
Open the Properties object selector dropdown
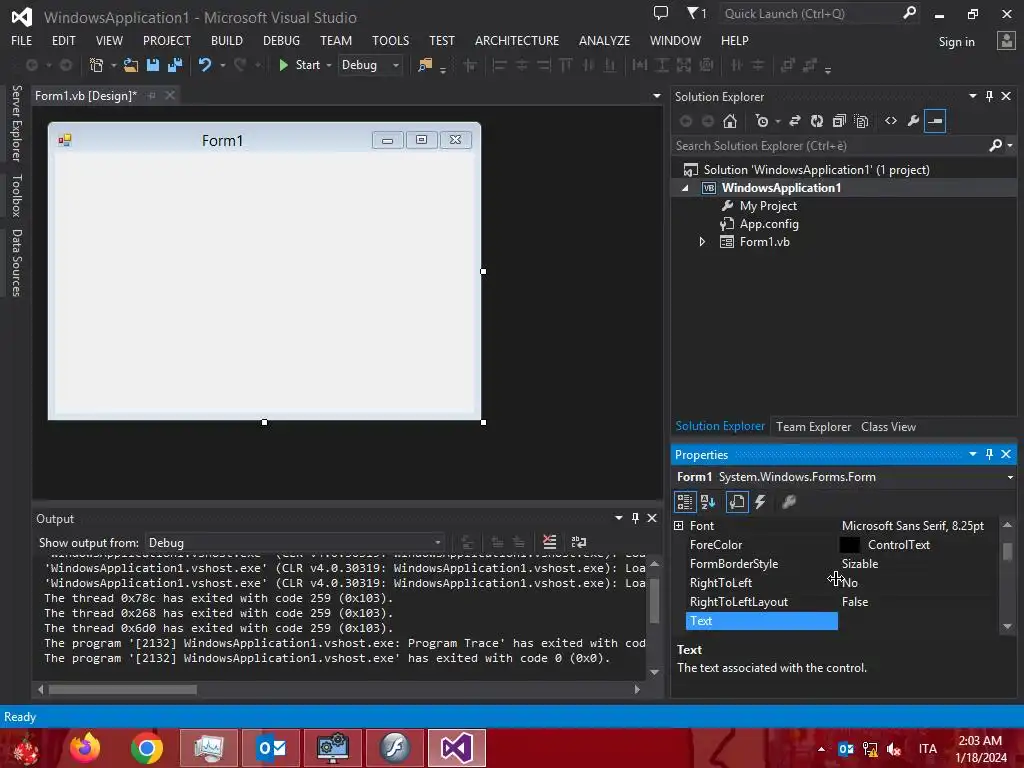tap(1010, 477)
